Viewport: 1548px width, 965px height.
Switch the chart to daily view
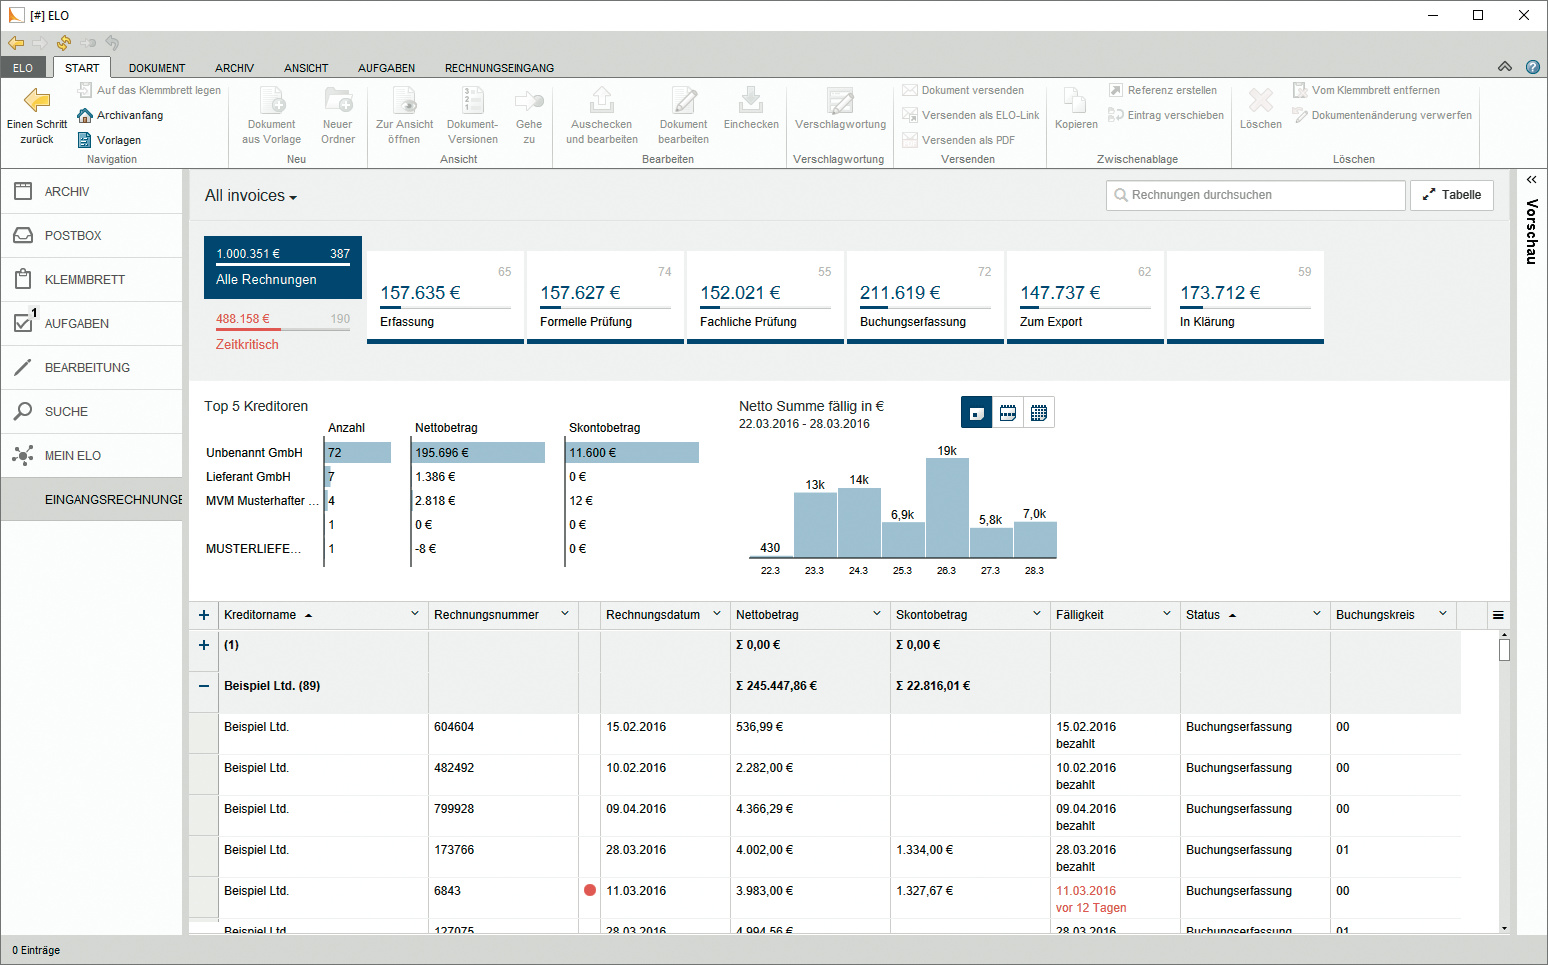(976, 413)
